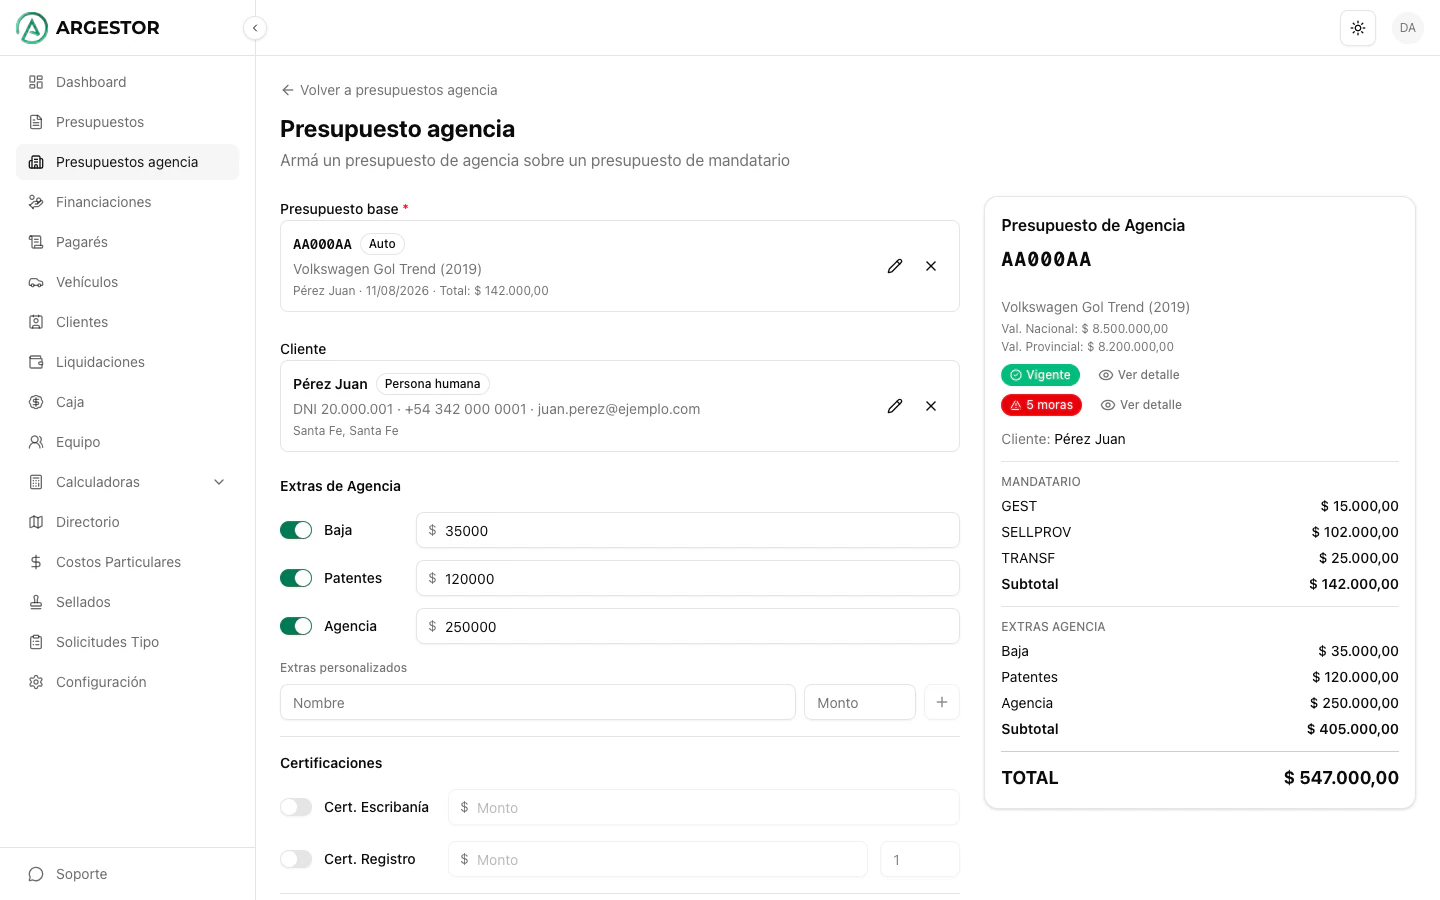Click the custom extra Nombre field

tap(538, 702)
